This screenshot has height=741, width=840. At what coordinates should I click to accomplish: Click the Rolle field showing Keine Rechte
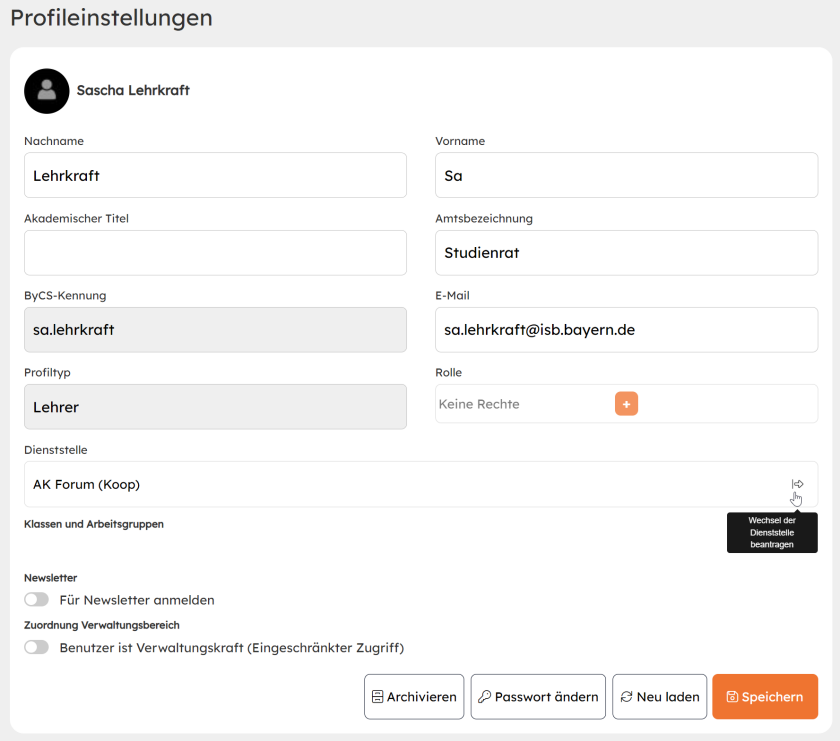click(520, 404)
